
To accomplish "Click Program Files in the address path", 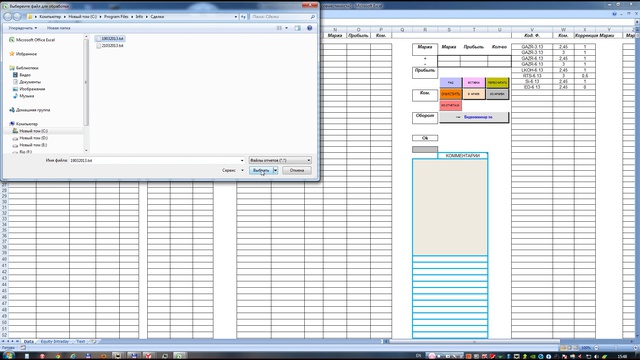I will point(116,17).
